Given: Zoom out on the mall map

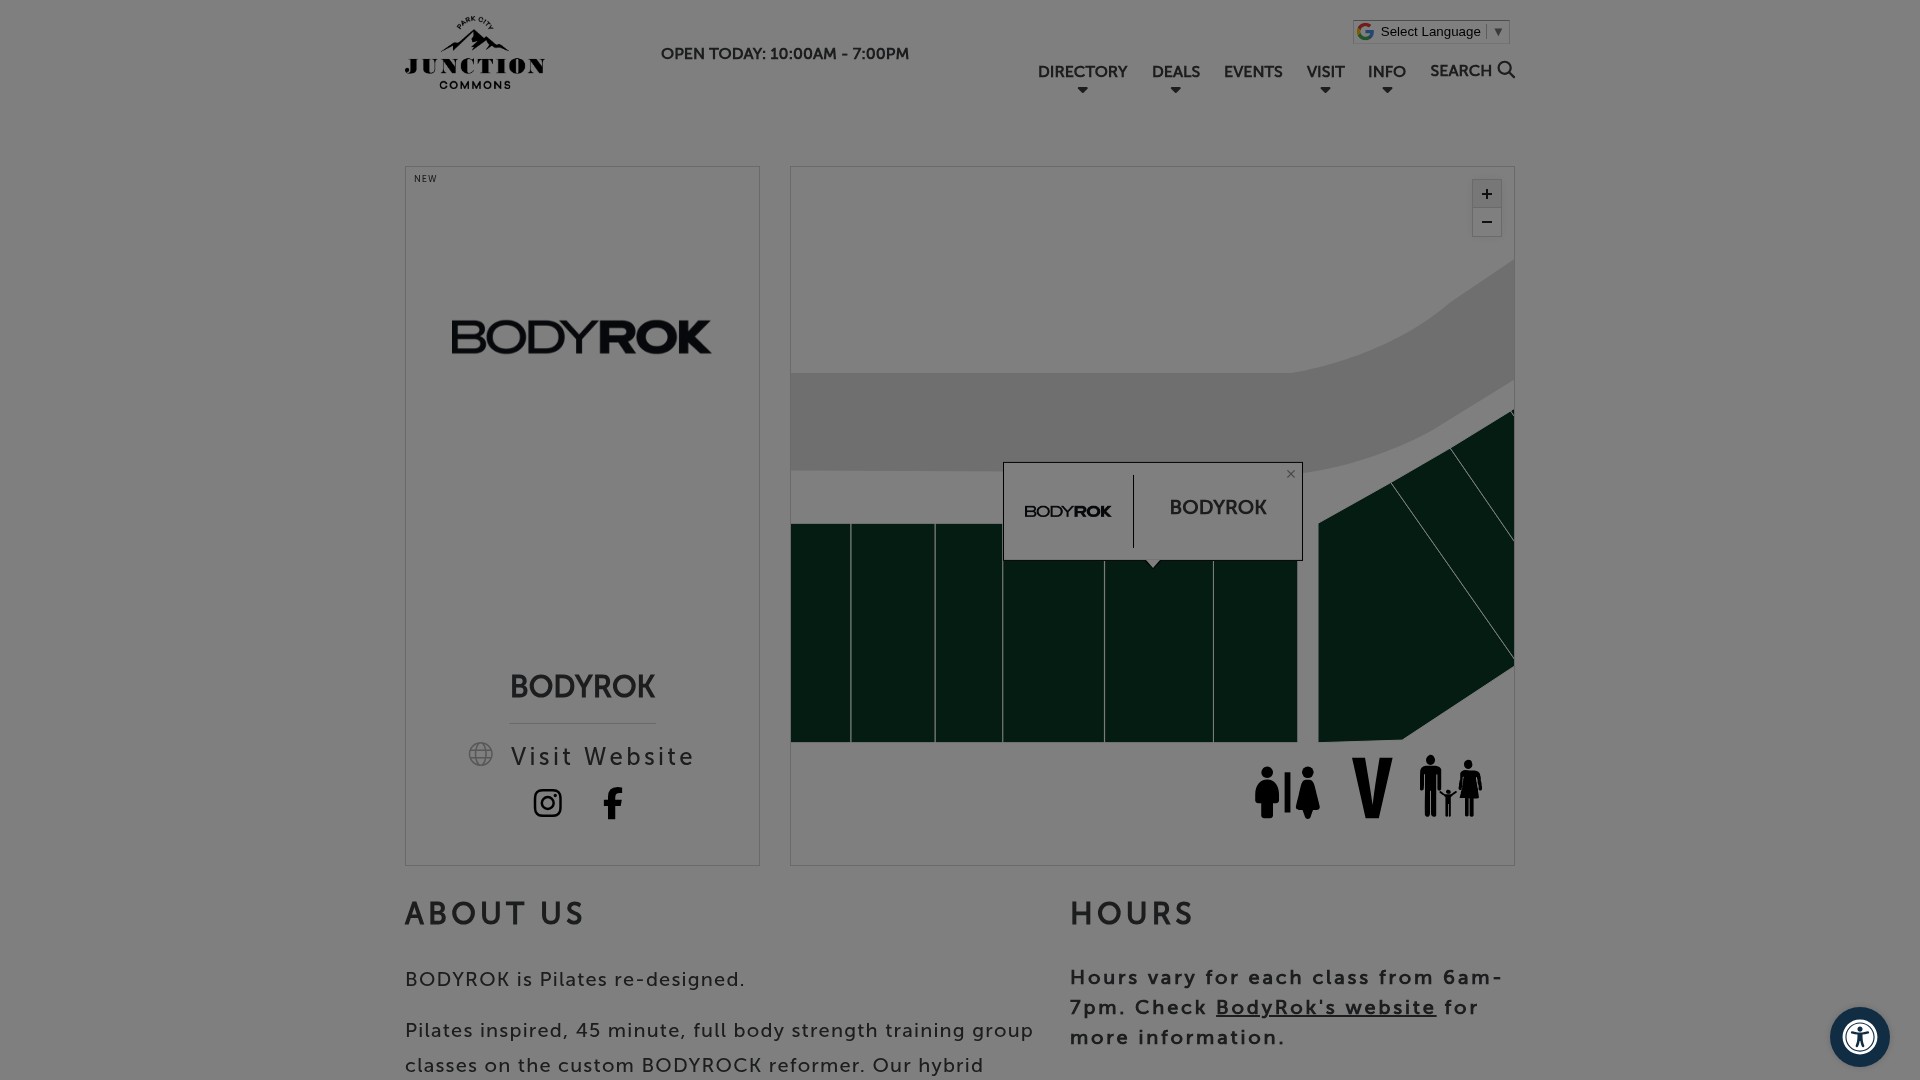Looking at the screenshot, I should point(1487,222).
